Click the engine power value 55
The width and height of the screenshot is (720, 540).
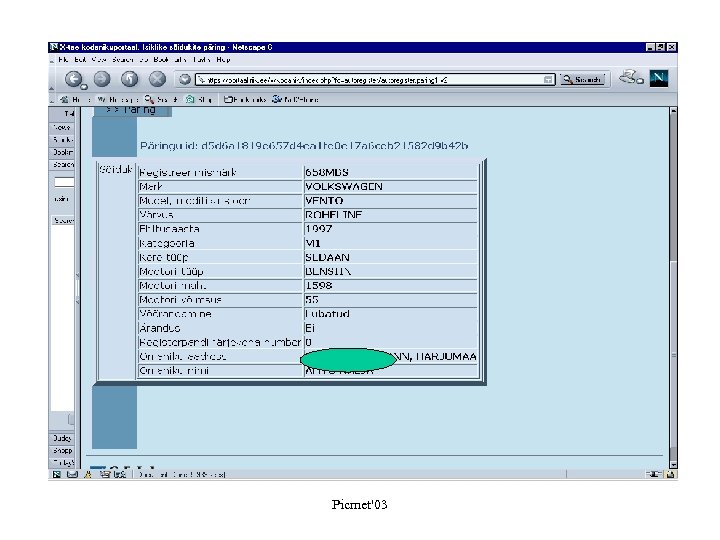point(312,299)
